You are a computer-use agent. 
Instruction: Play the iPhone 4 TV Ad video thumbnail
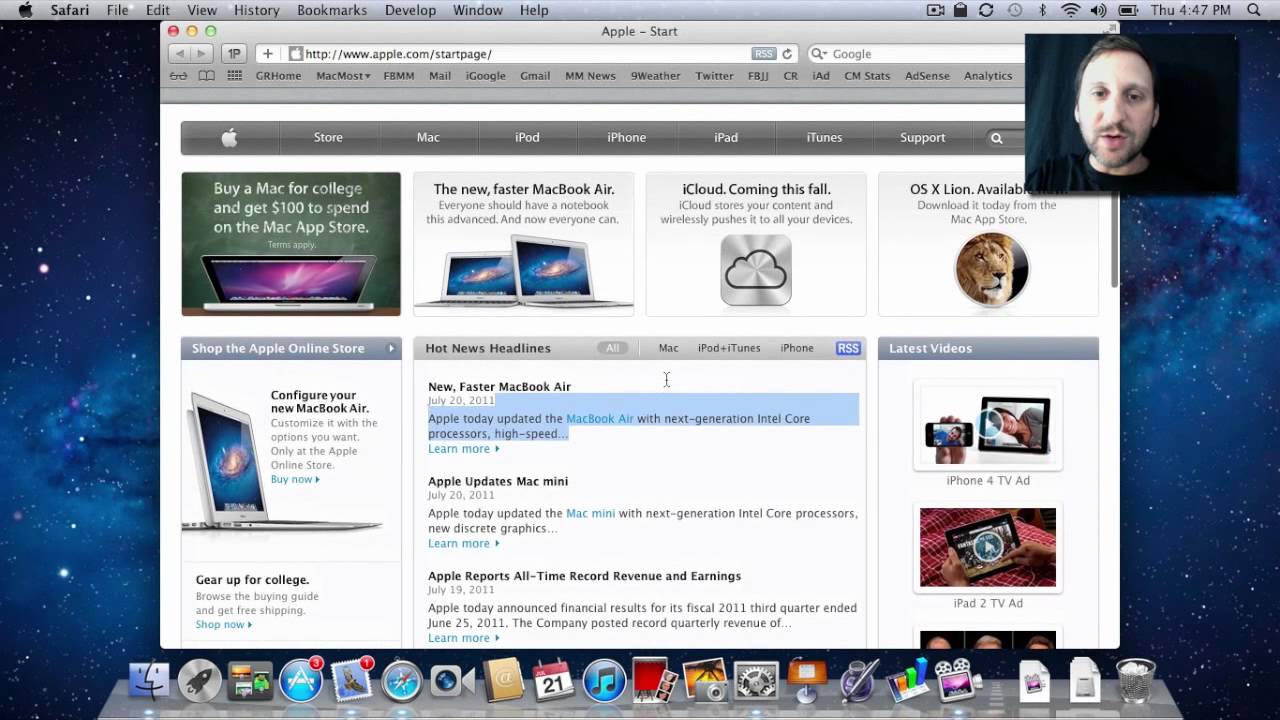pyautogui.click(x=988, y=425)
